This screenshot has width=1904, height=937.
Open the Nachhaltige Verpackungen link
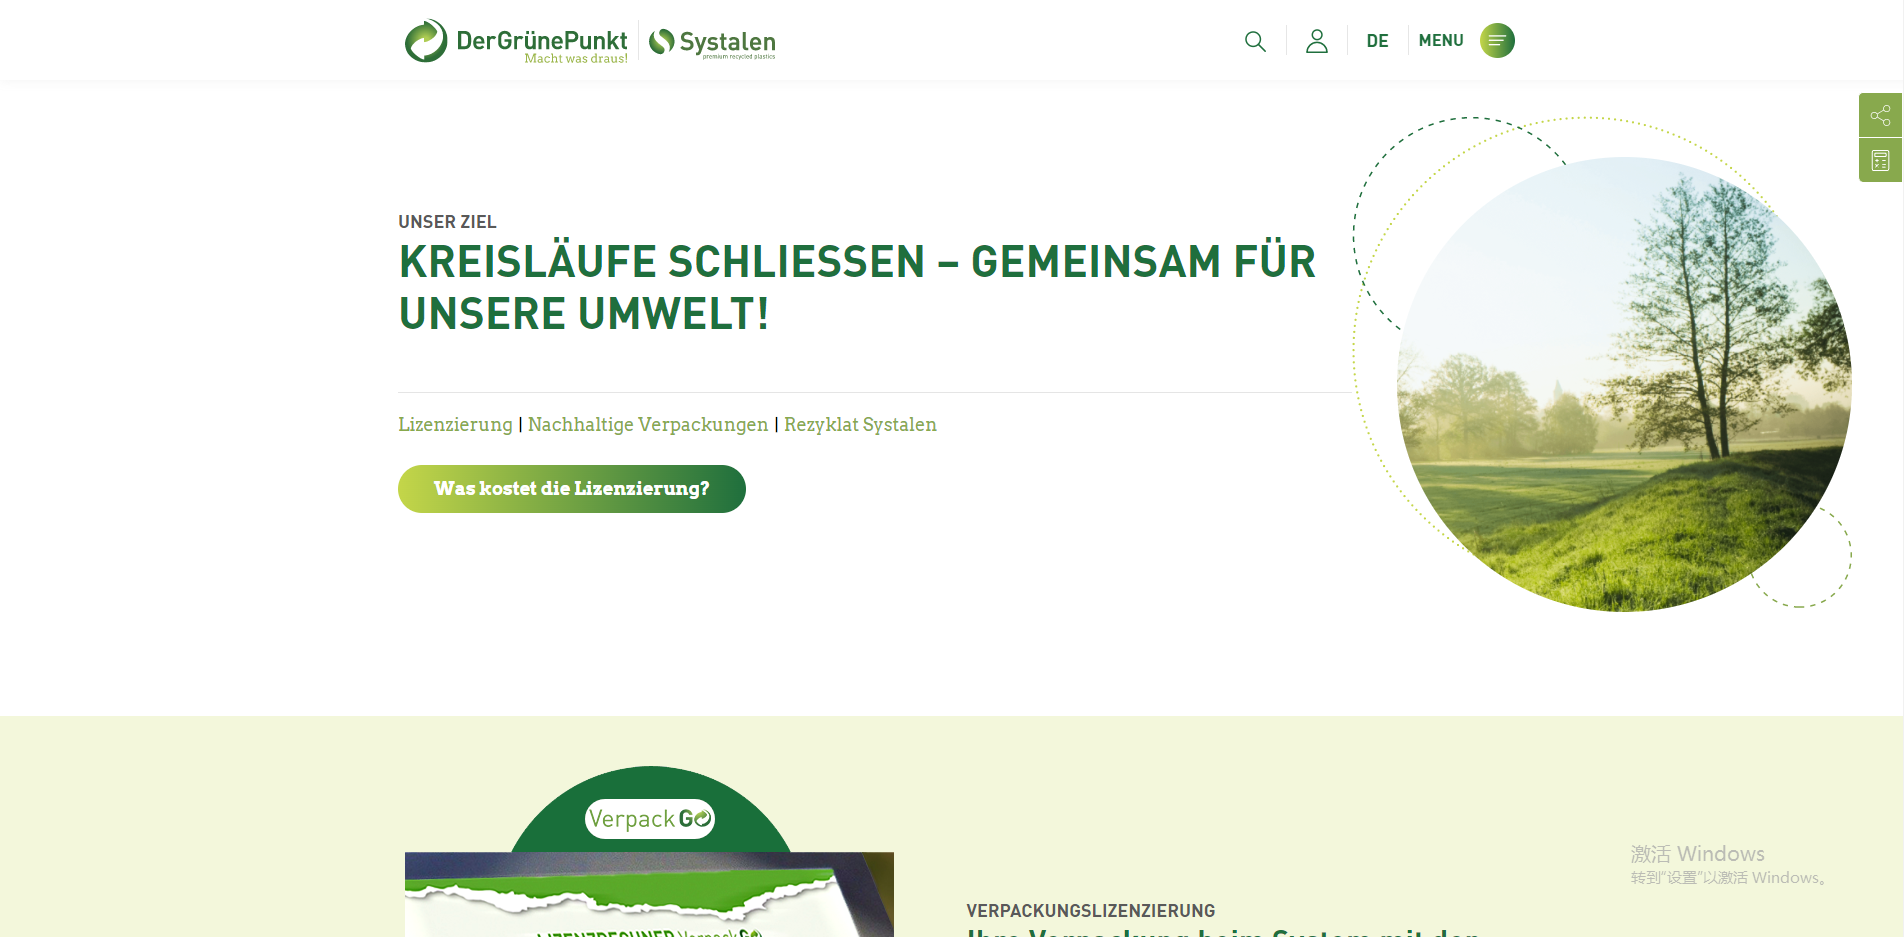point(647,424)
